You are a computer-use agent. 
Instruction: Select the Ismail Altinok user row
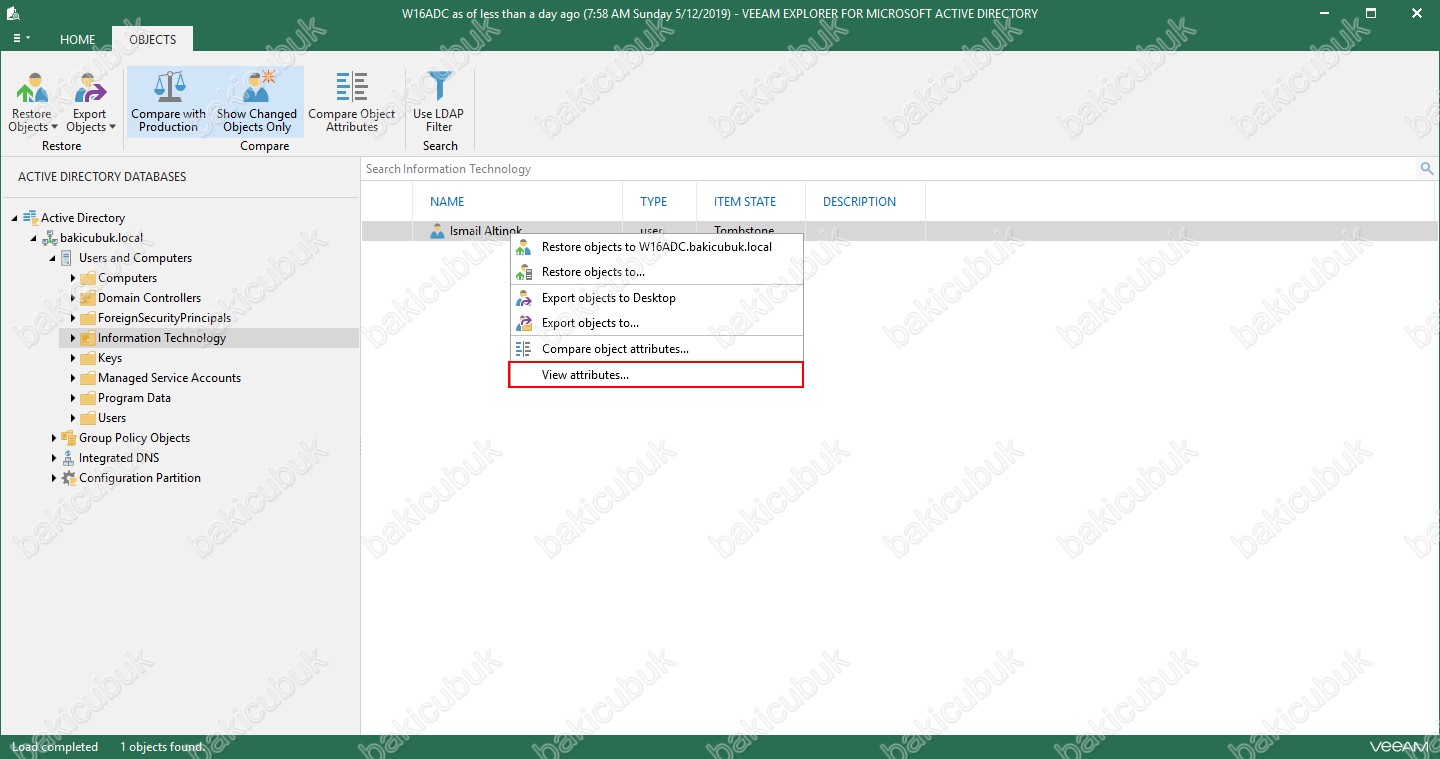(x=898, y=231)
